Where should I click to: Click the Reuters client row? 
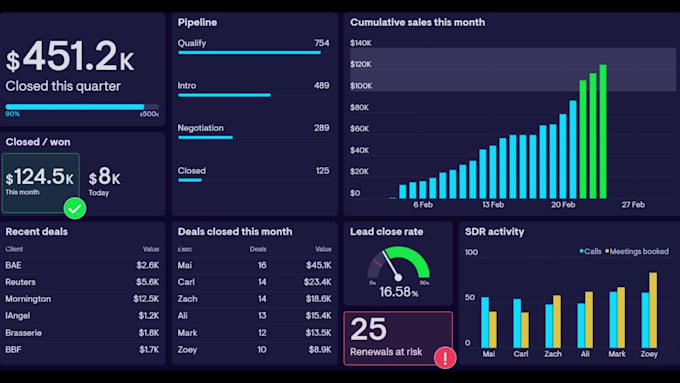pos(82,282)
